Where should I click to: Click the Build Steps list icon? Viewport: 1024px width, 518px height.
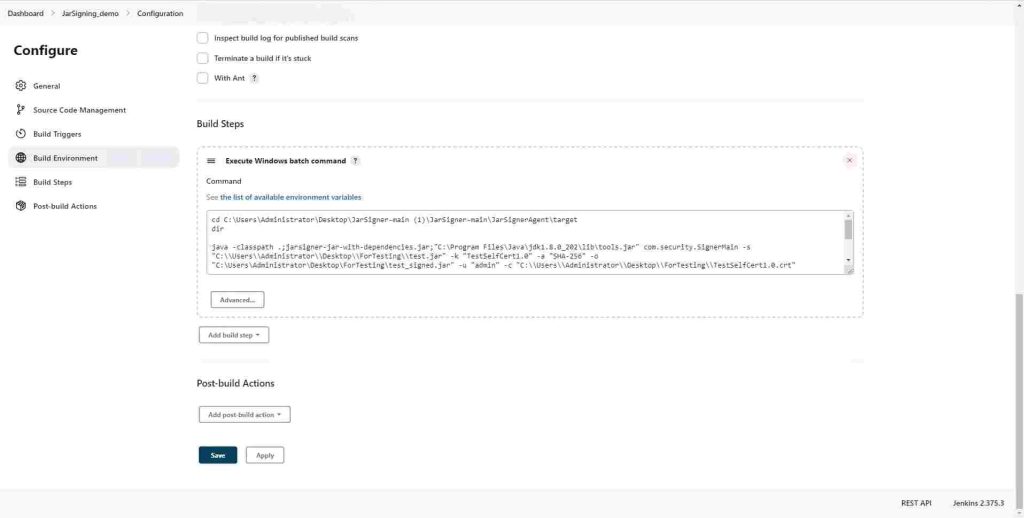(21, 182)
